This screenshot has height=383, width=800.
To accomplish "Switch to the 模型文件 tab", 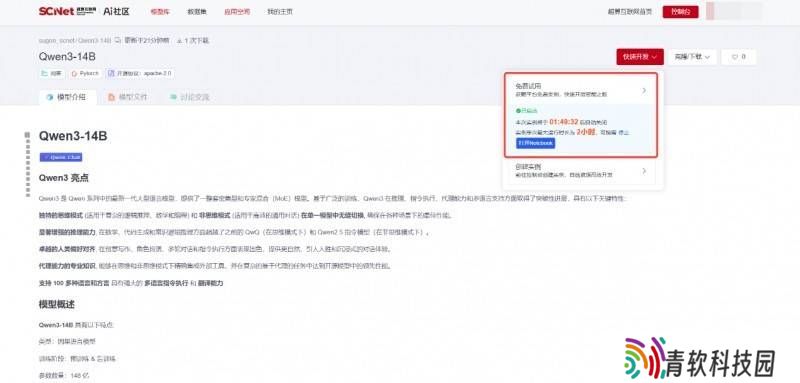I will pyautogui.click(x=128, y=97).
